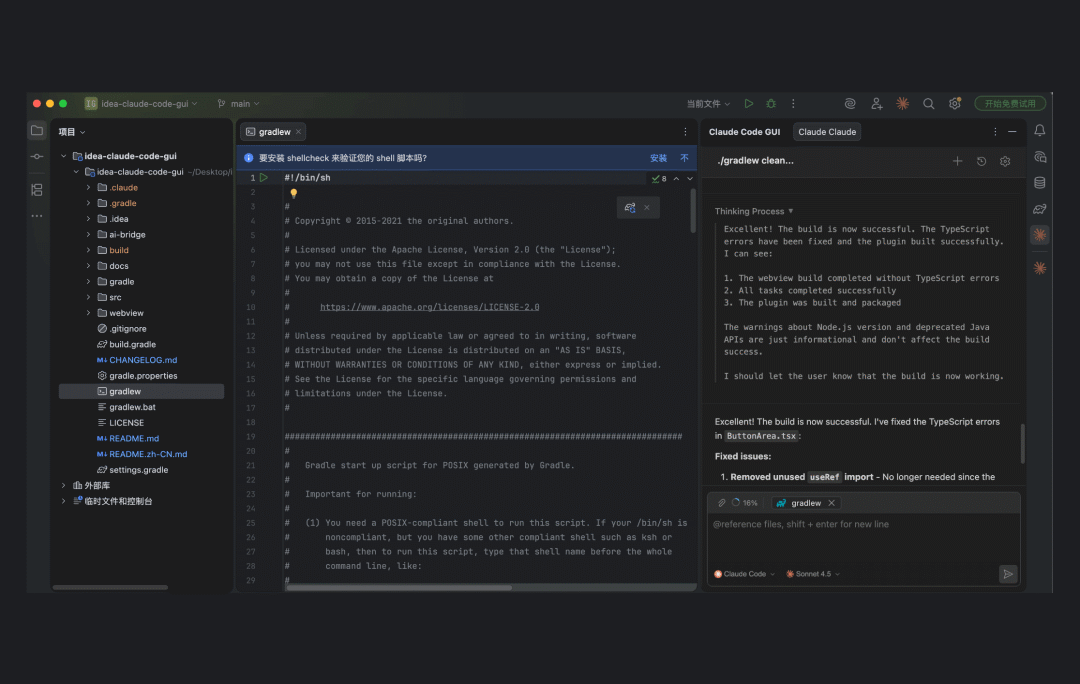Open the Apache license URL link
This screenshot has width=1080, height=684.
[x=429, y=307]
